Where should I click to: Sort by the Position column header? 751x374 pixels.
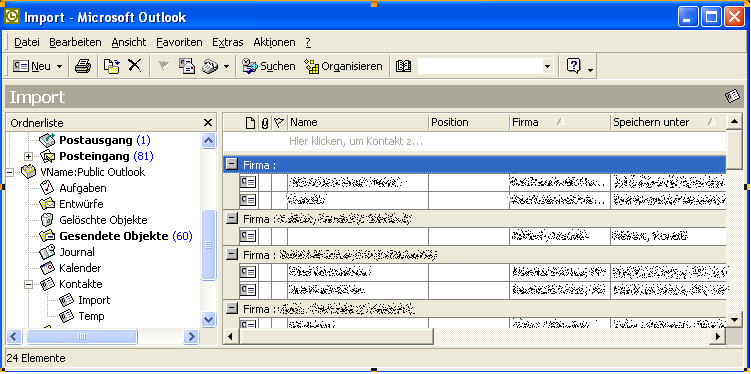point(468,123)
